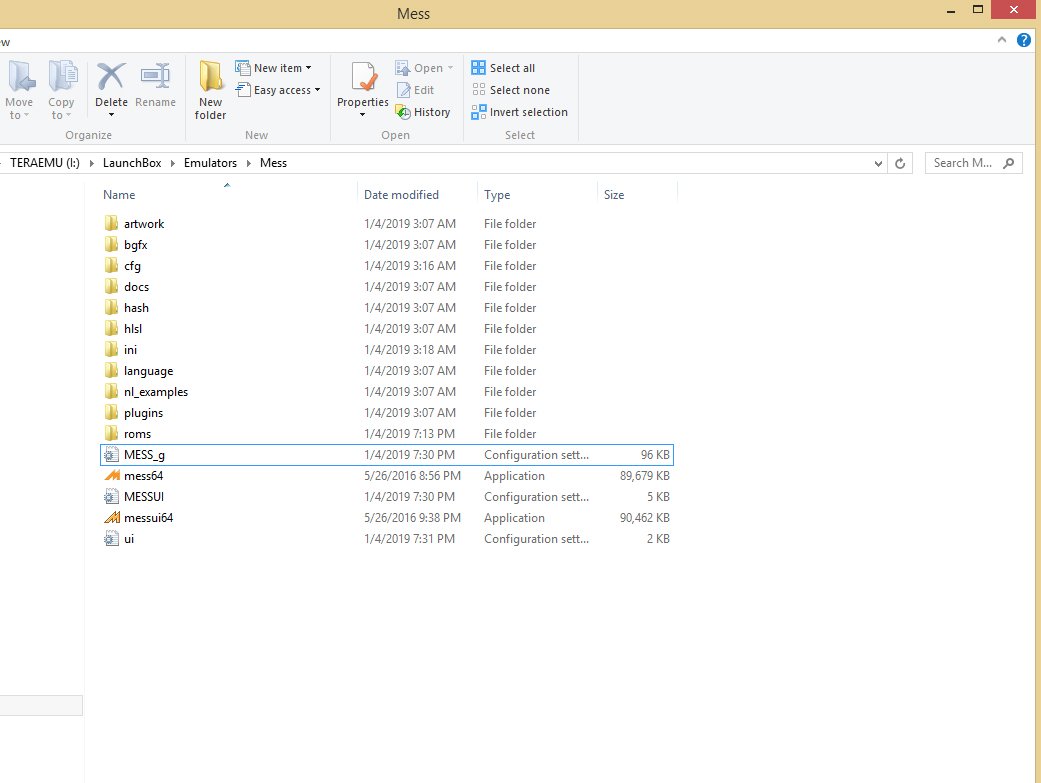Select the plugins folder icon
The width and height of the screenshot is (1041, 783).
pyautogui.click(x=112, y=412)
